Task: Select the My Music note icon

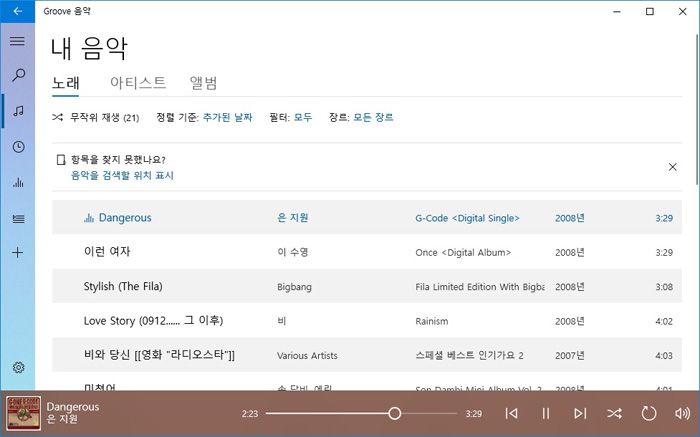Action: 18,111
